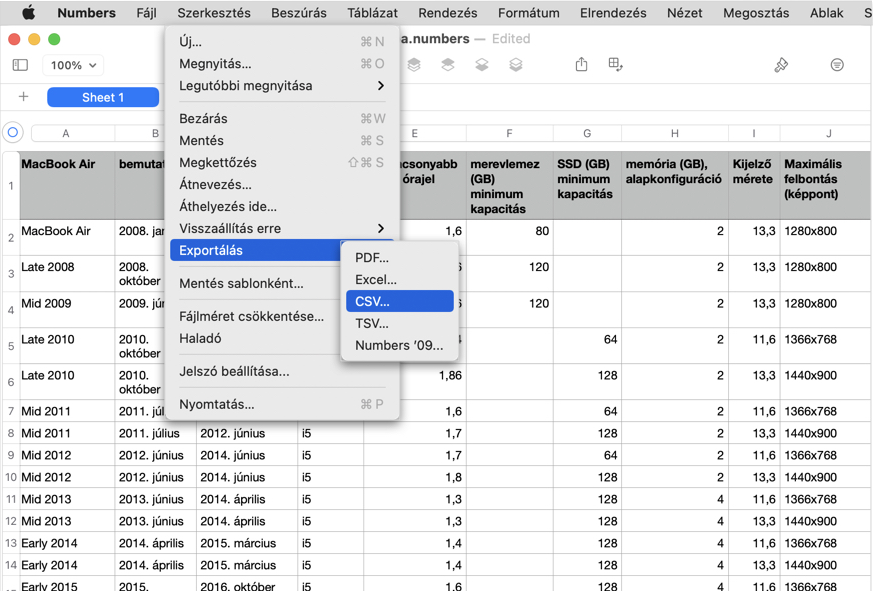Viewport: 873px width, 591px height.
Task: Open the Beszúrás menu
Action: (x=299, y=12)
